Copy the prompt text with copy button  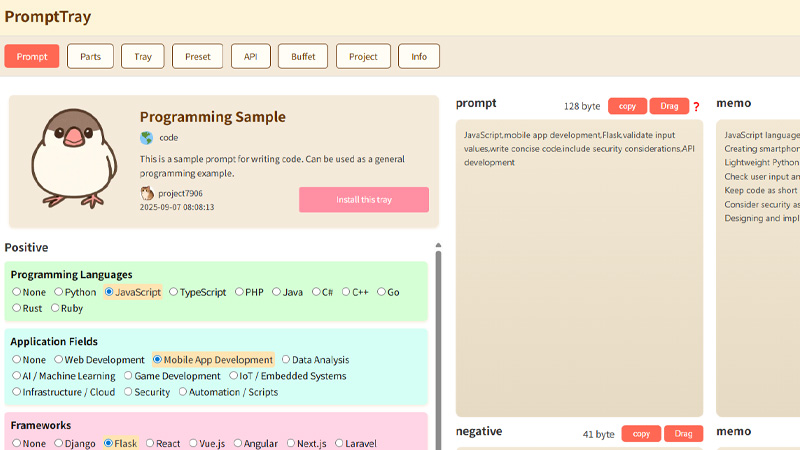pyautogui.click(x=627, y=106)
